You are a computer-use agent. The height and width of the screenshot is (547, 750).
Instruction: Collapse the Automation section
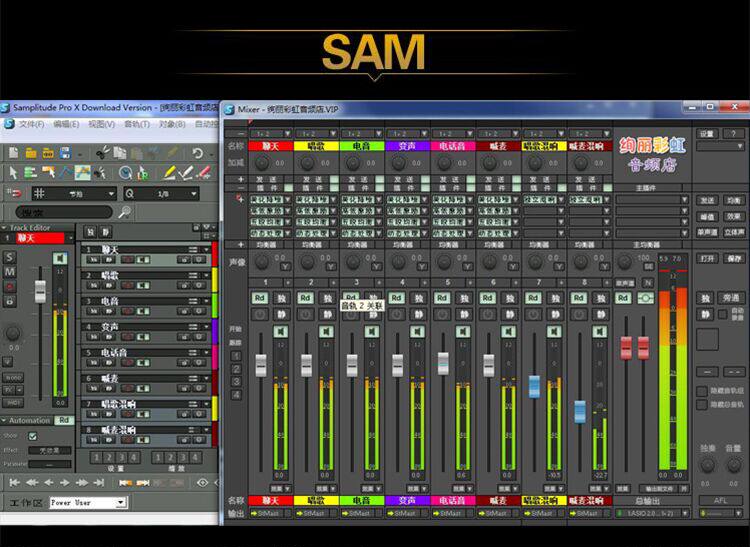(x=4, y=421)
